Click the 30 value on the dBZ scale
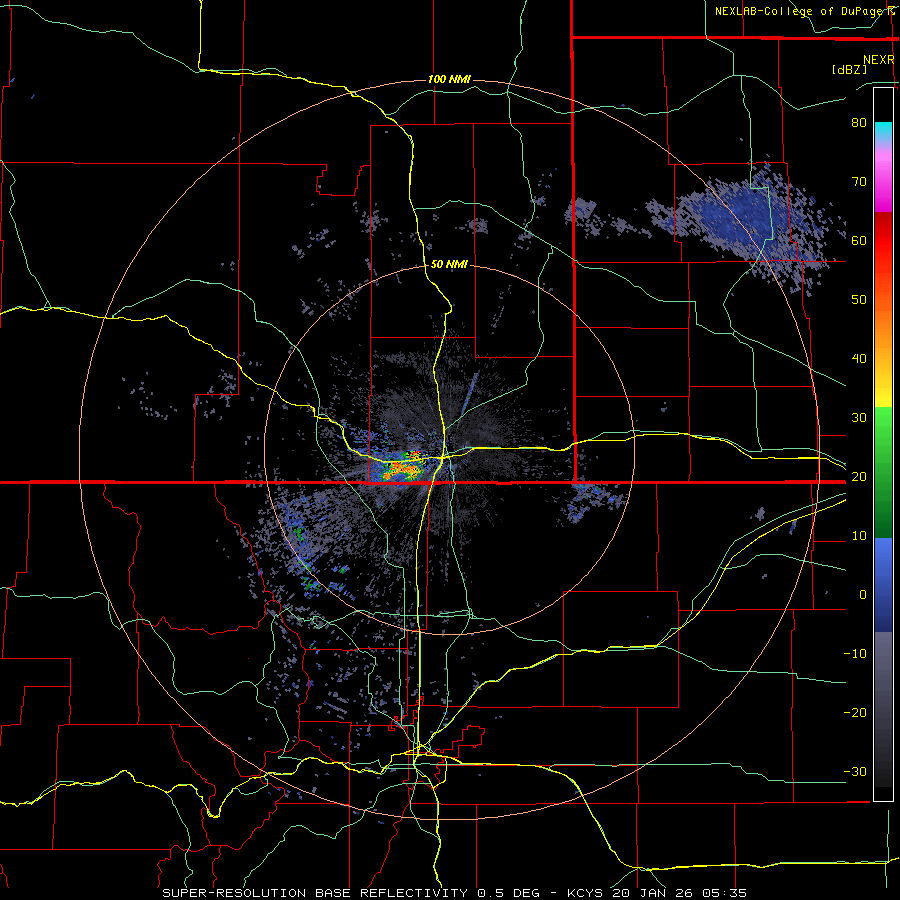 [x=859, y=418]
